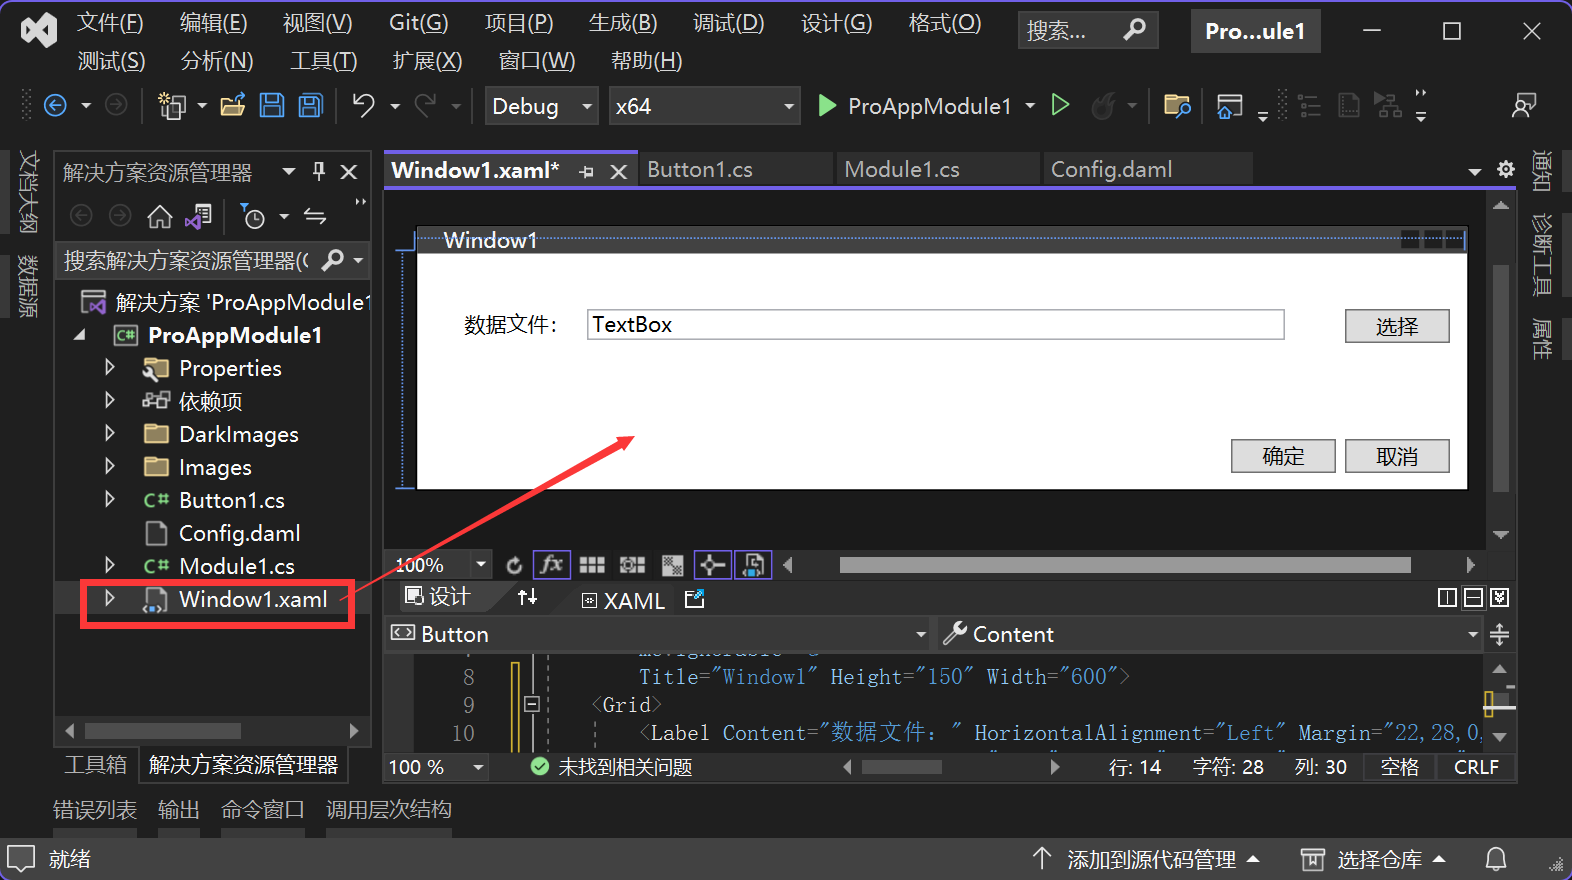Click the Save icon in the toolbar
1572x880 pixels.
coord(272,105)
